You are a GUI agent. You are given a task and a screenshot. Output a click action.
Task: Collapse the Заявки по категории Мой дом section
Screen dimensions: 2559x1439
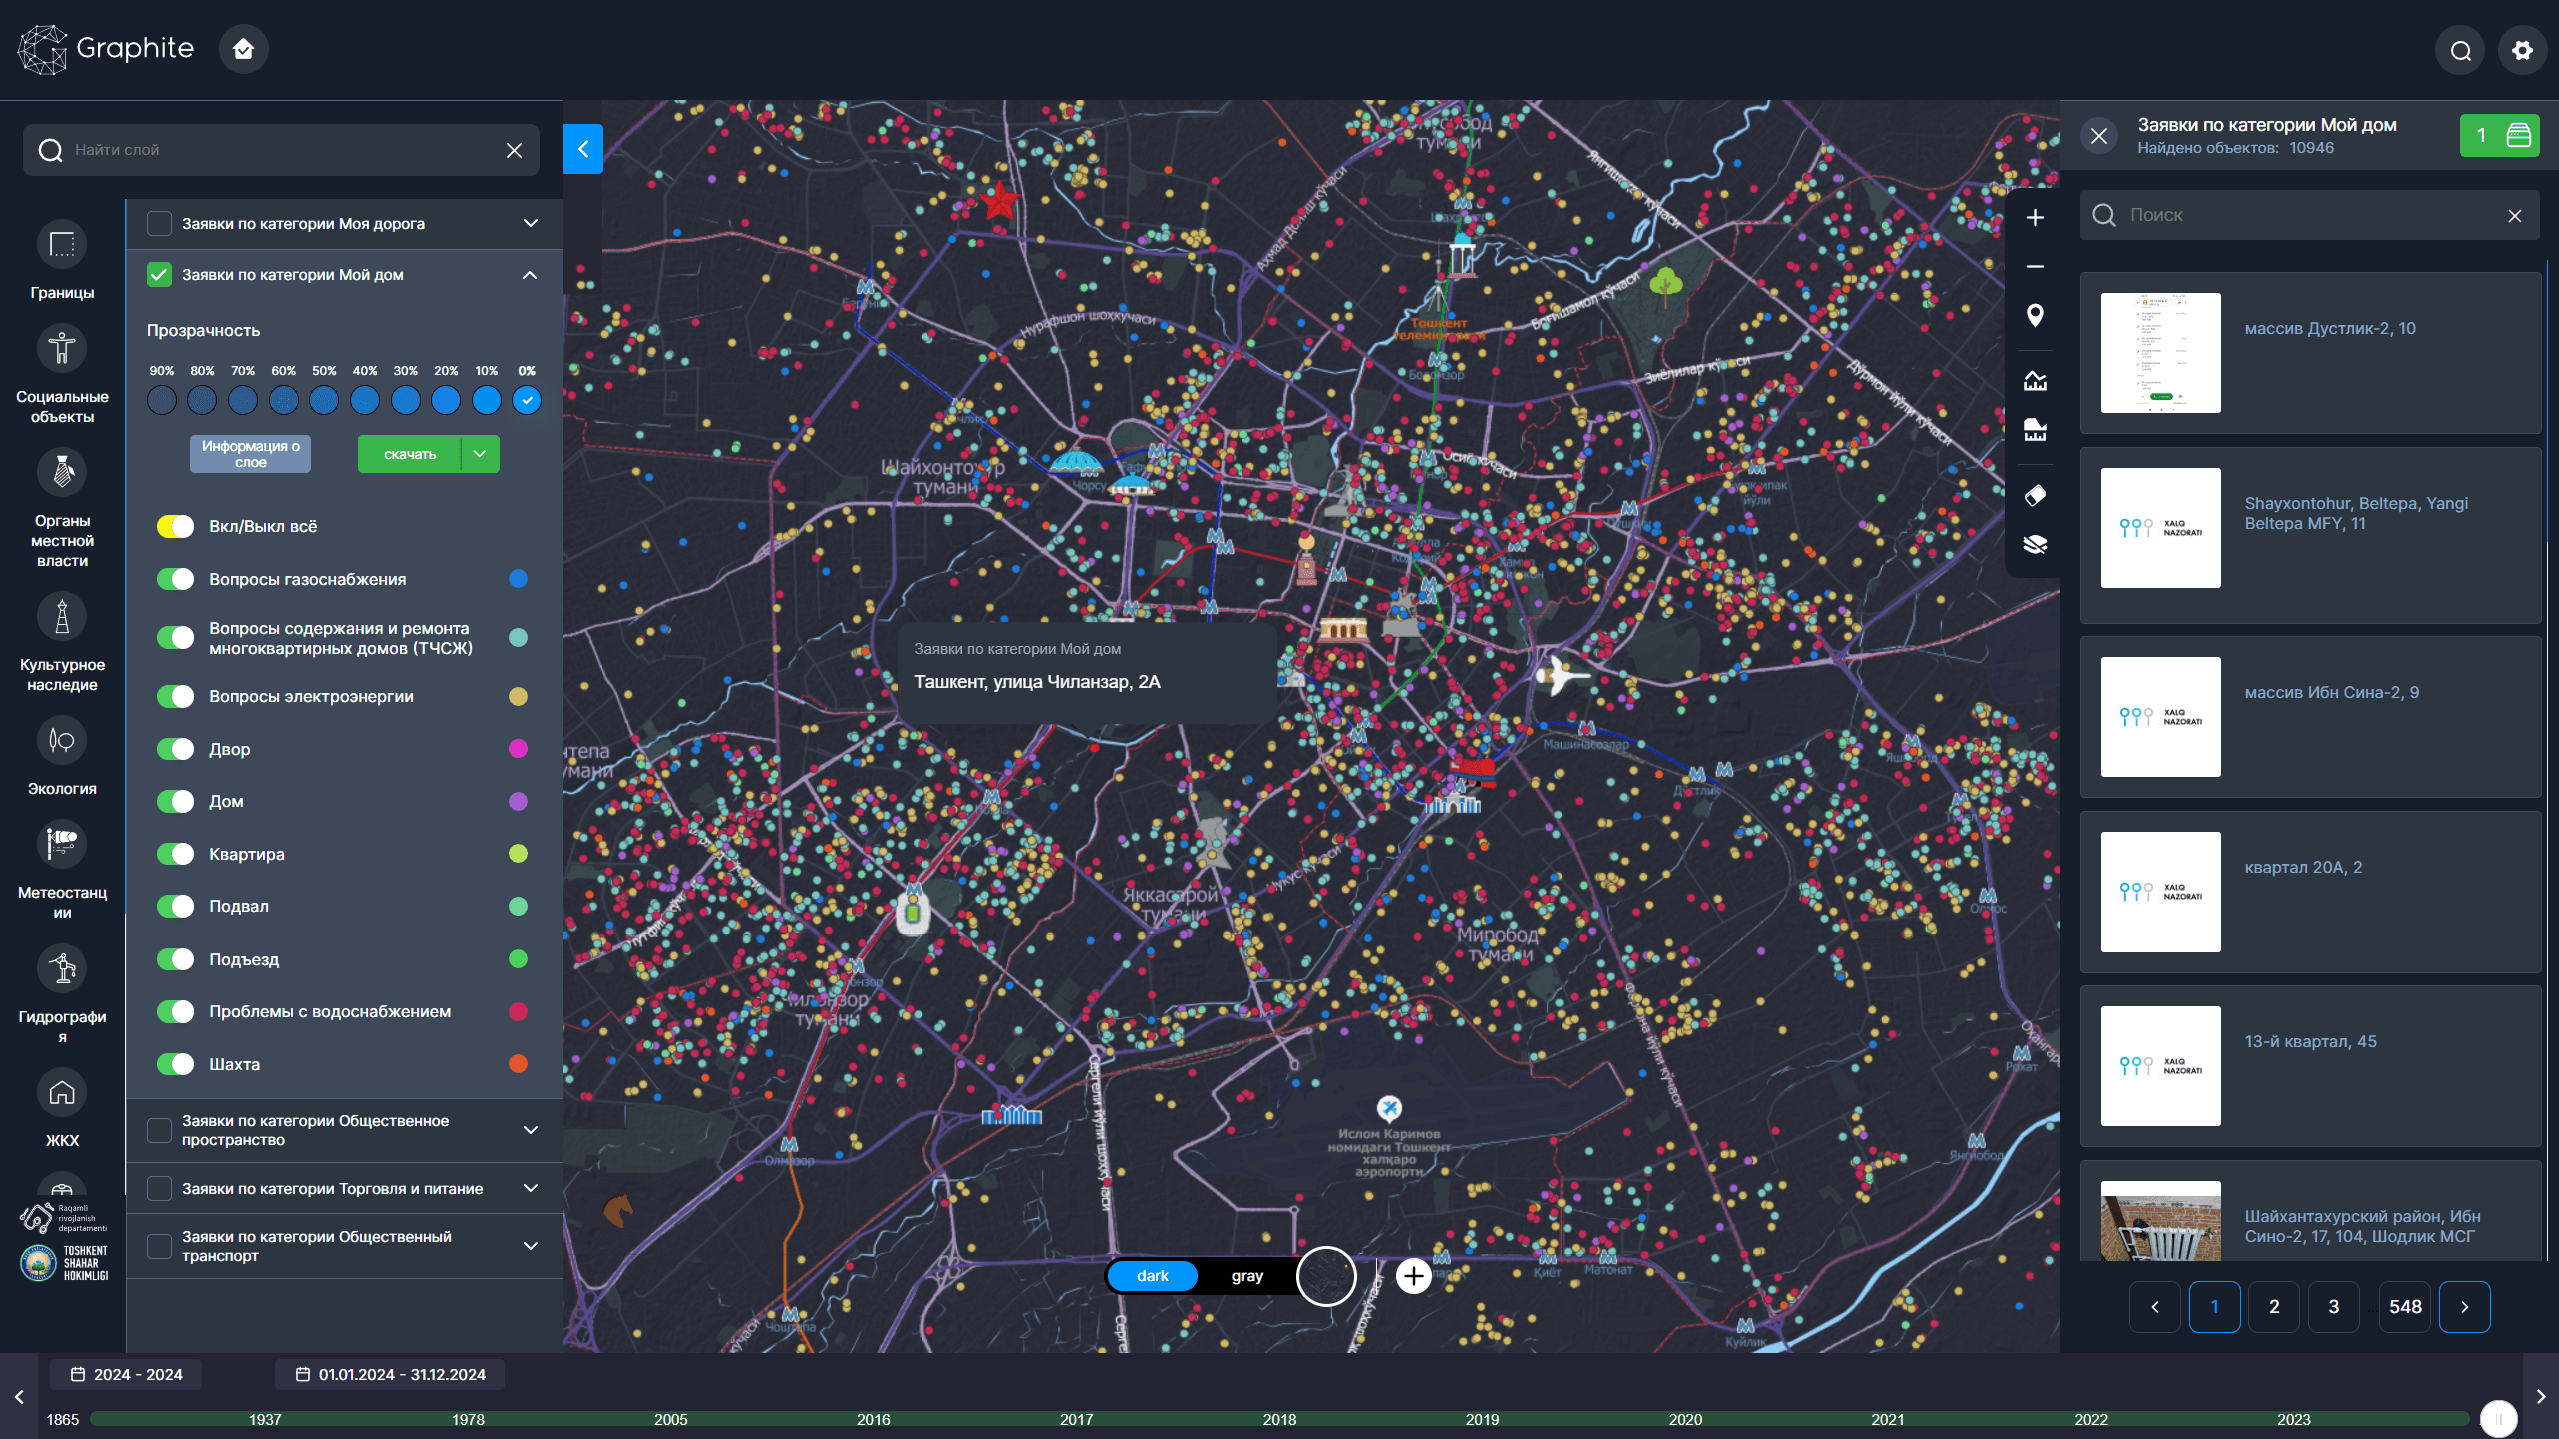click(530, 275)
